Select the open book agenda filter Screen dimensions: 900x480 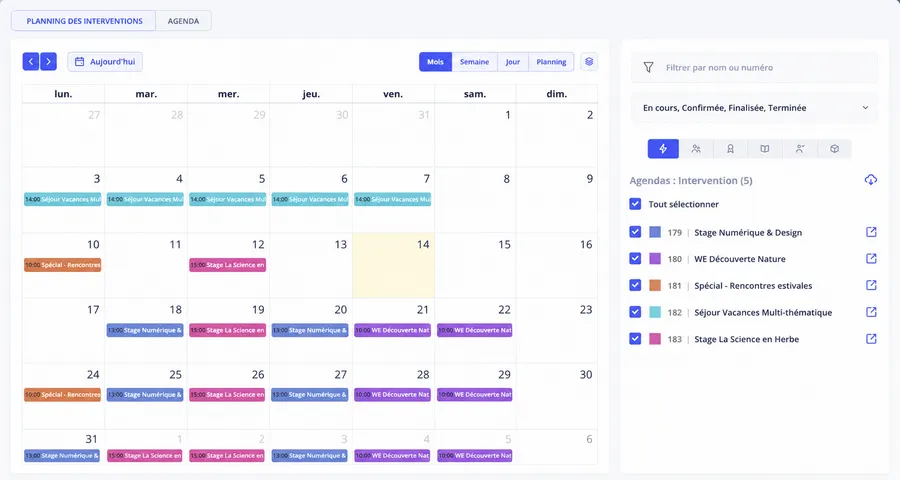tap(765, 149)
